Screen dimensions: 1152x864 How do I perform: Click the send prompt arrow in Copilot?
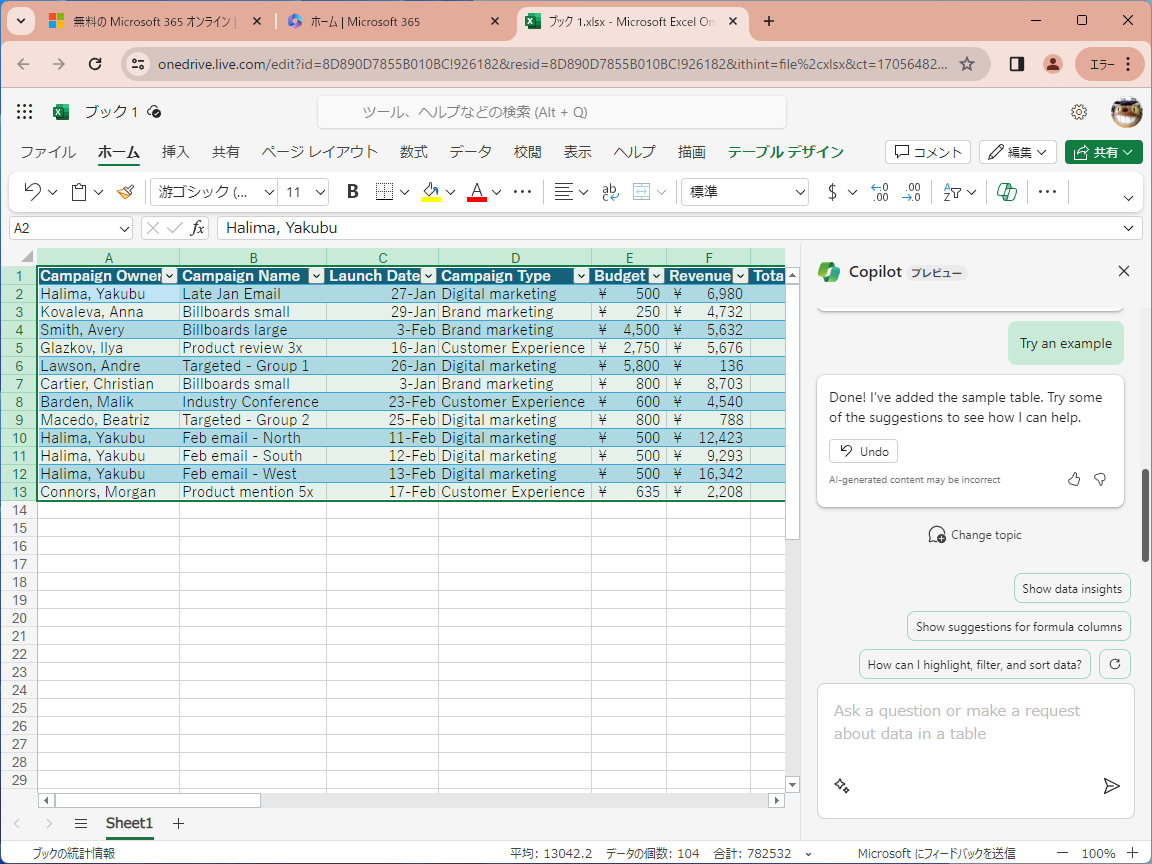[x=1111, y=786]
